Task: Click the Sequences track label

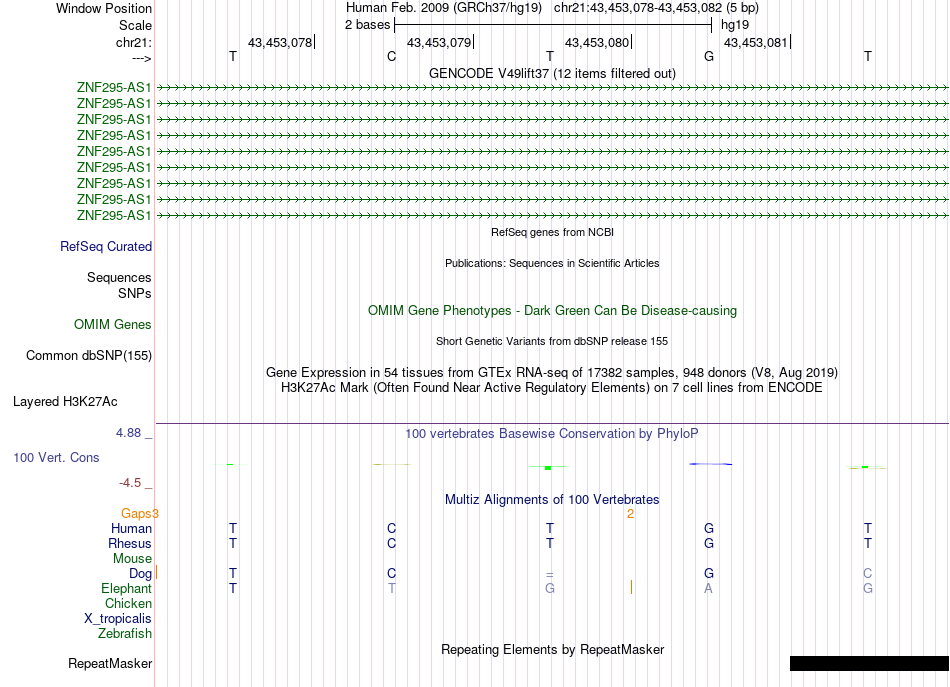Action: 119,277
